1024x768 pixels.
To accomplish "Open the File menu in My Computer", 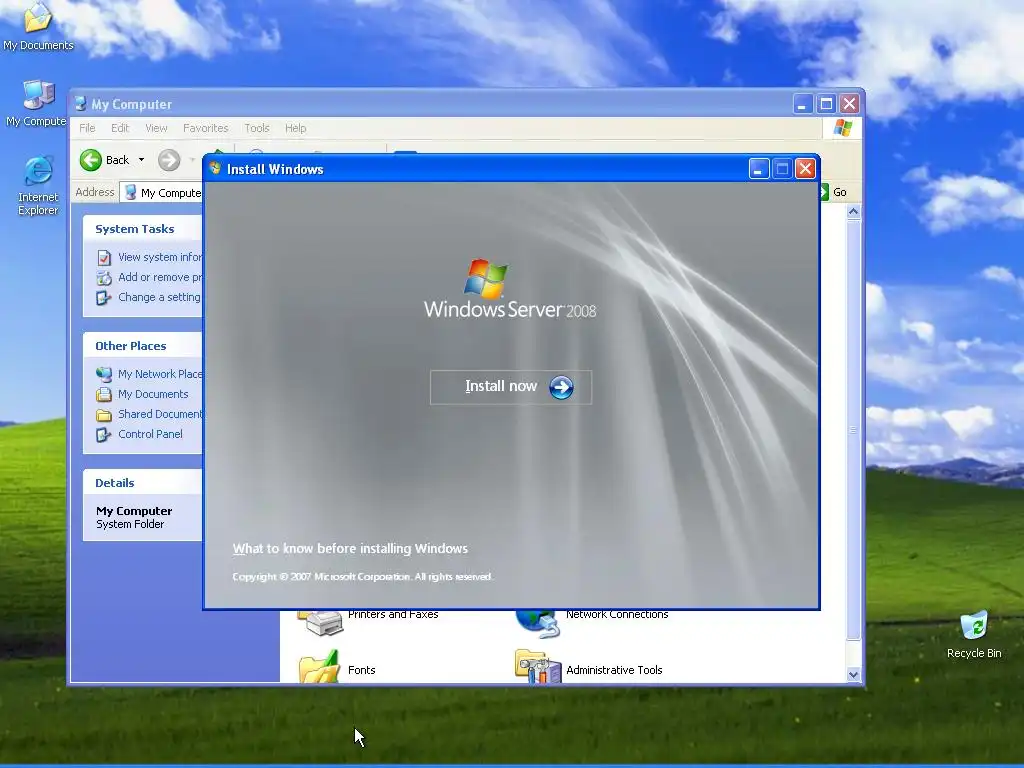I will tap(88, 128).
